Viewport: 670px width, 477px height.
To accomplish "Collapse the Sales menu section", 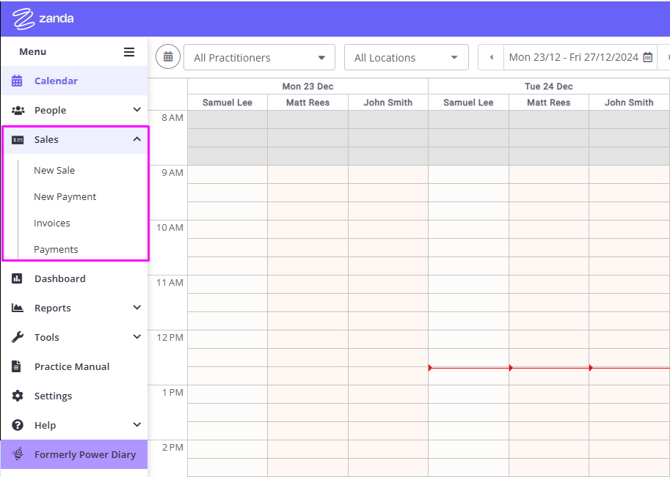I will point(137,140).
